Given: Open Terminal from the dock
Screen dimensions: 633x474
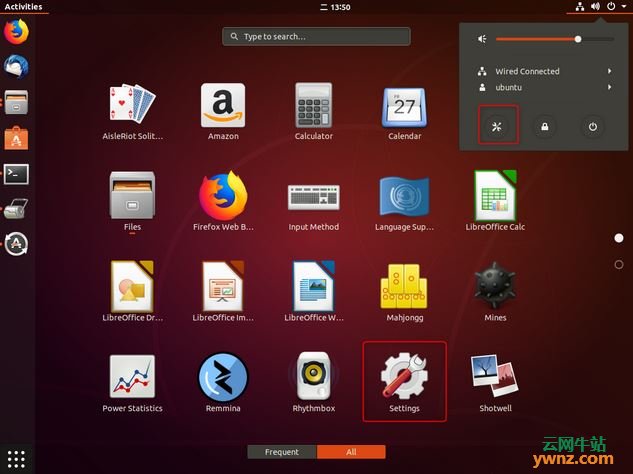Looking at the screenshot, I should (16, 174).
